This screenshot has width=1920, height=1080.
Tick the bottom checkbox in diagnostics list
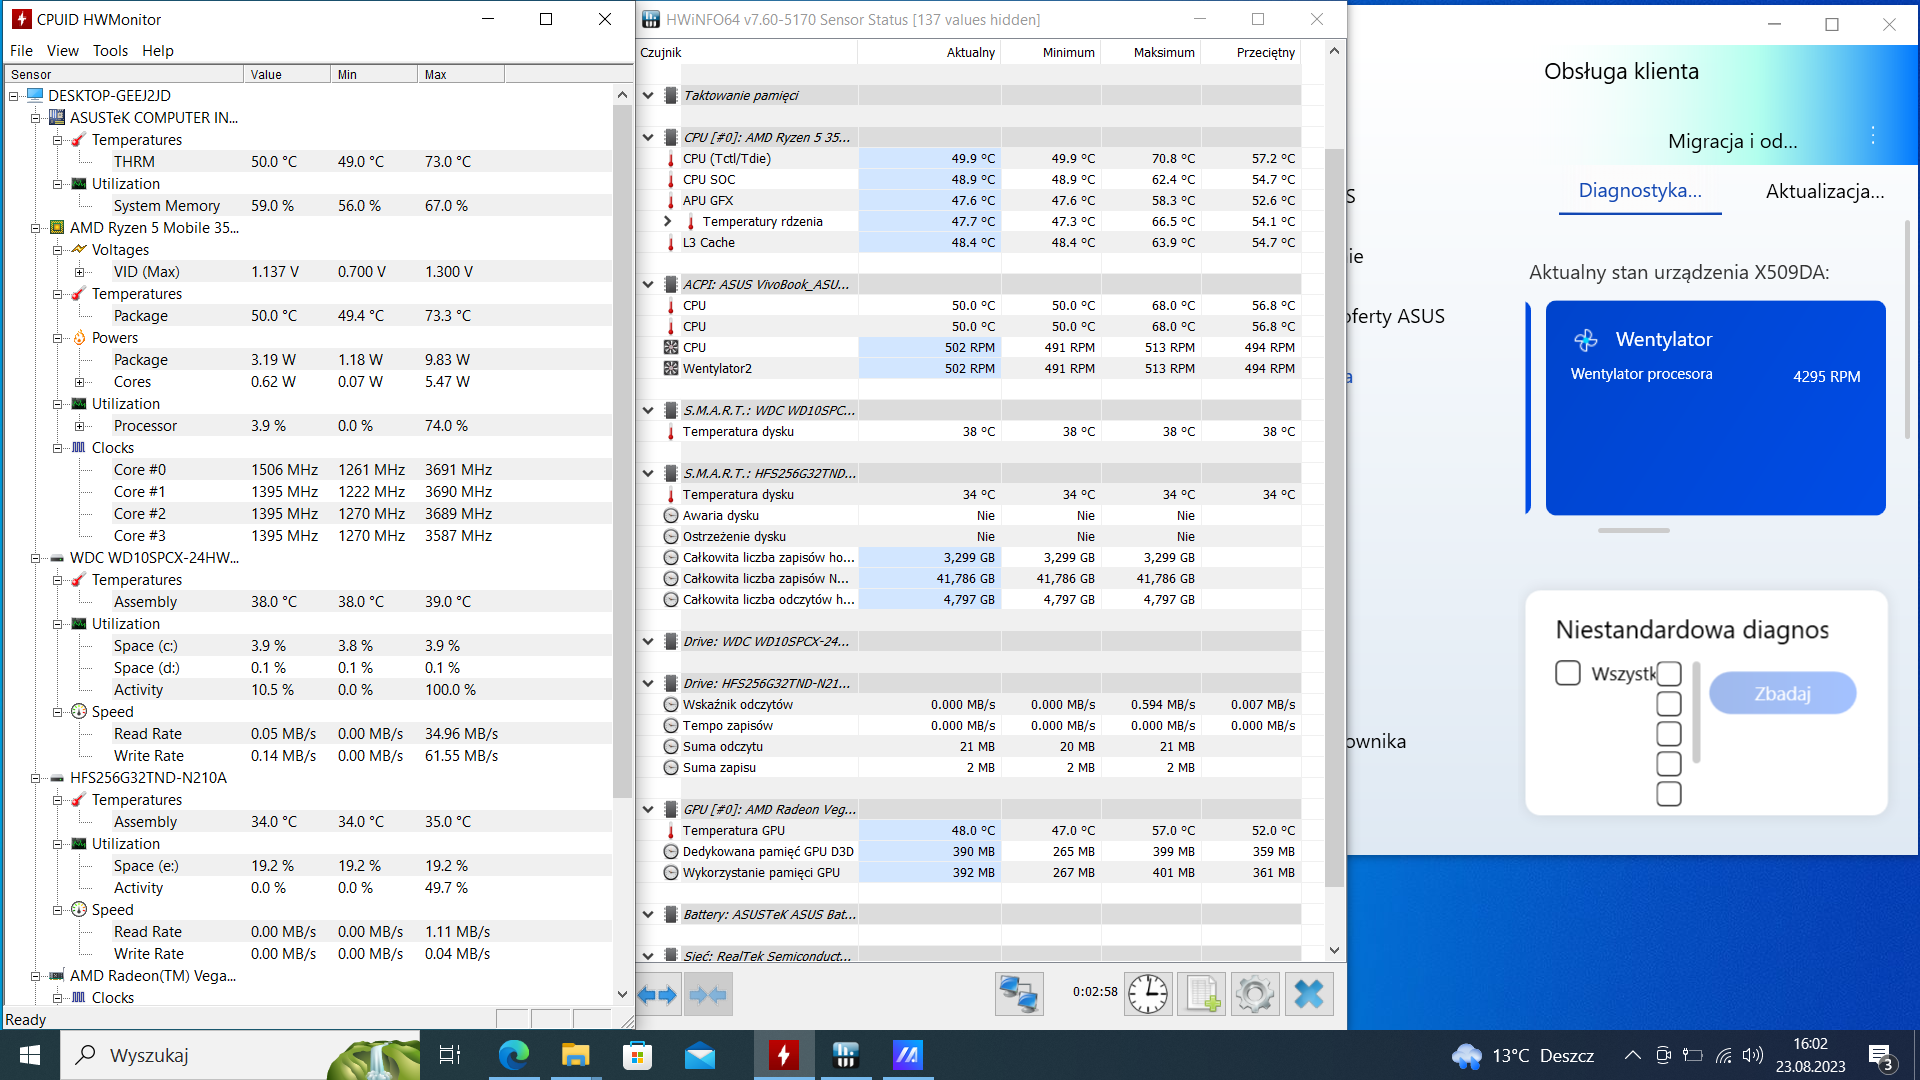(x=1668, y=794)
